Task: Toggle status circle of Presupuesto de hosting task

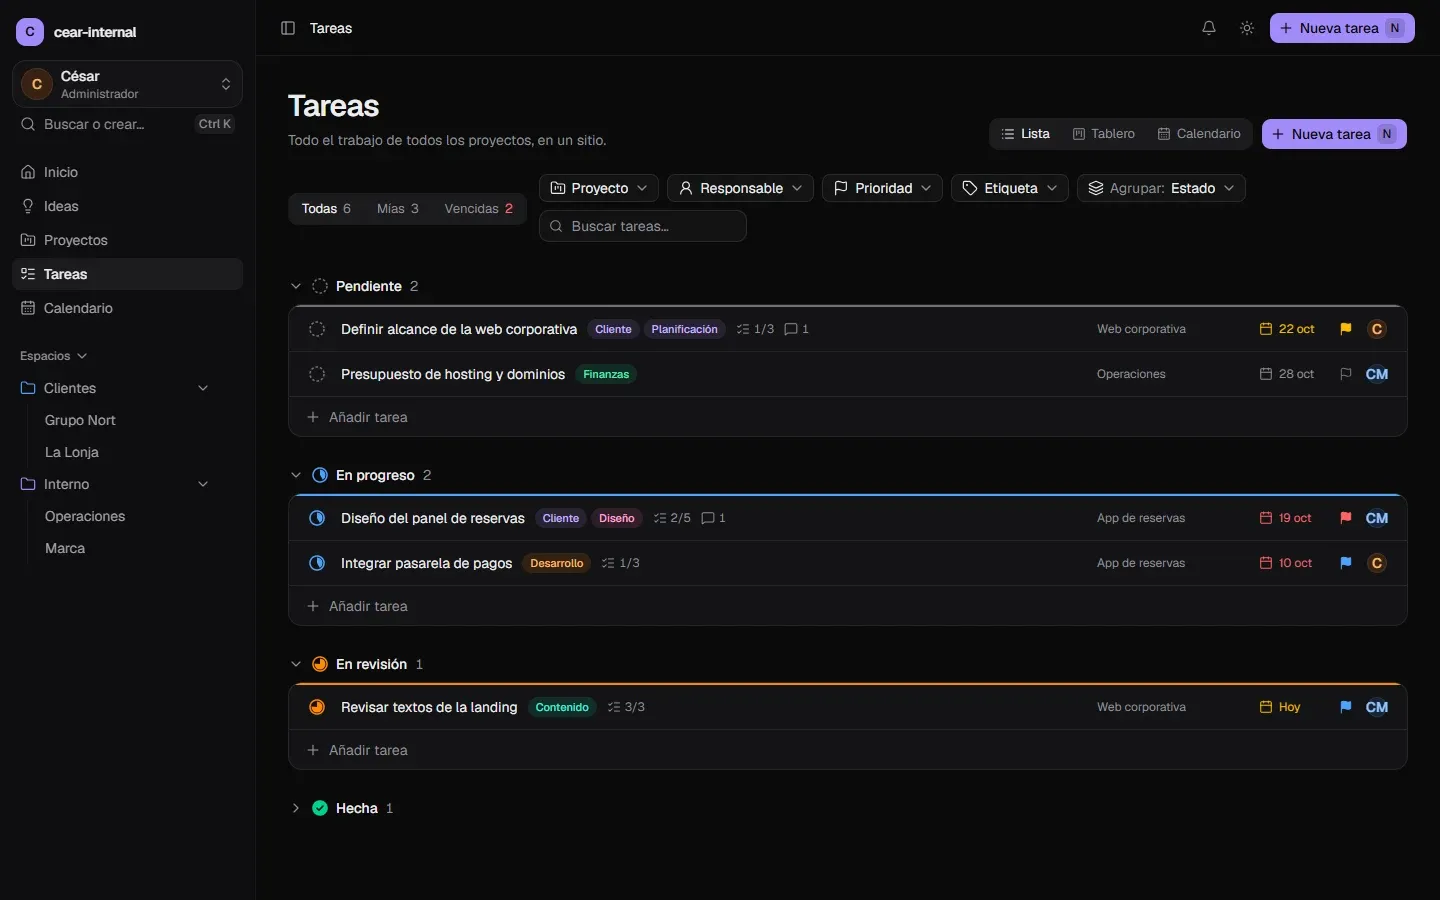Action: (x=317, y=374)
